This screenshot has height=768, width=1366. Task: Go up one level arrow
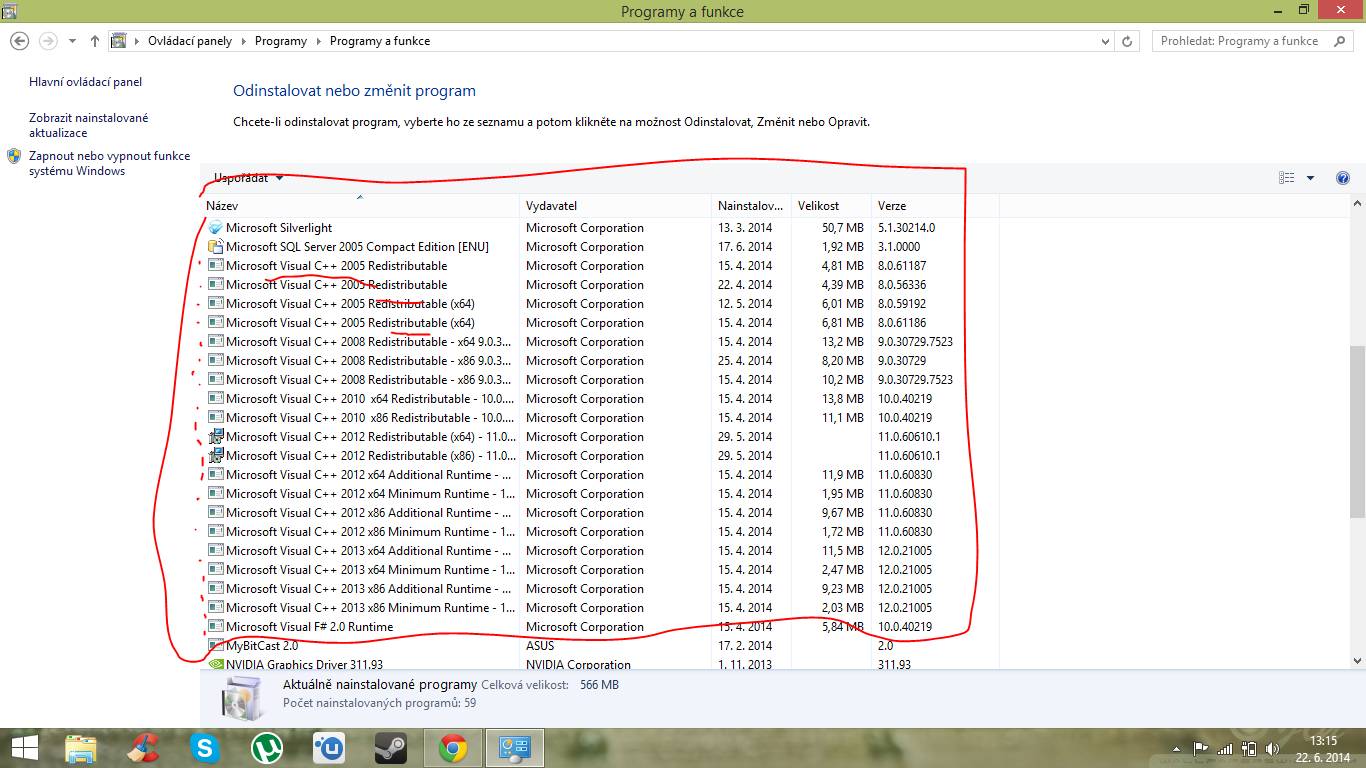[95, 41]
